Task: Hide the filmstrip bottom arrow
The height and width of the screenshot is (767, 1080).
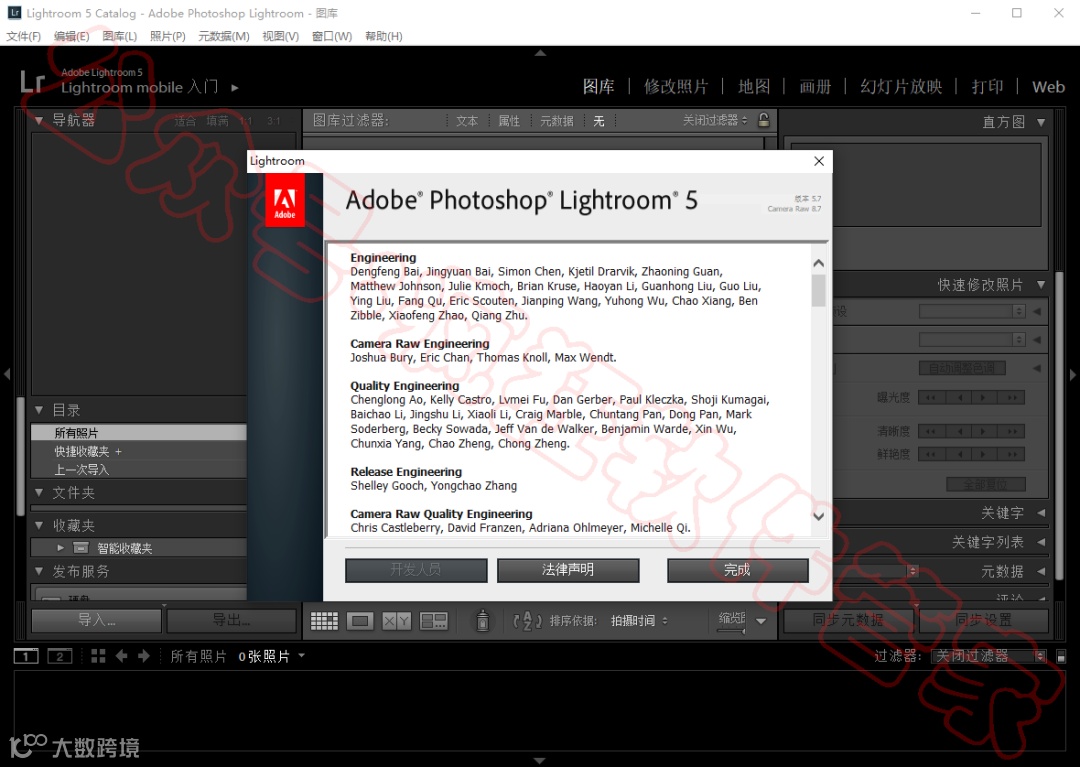Action: (540, 761)
